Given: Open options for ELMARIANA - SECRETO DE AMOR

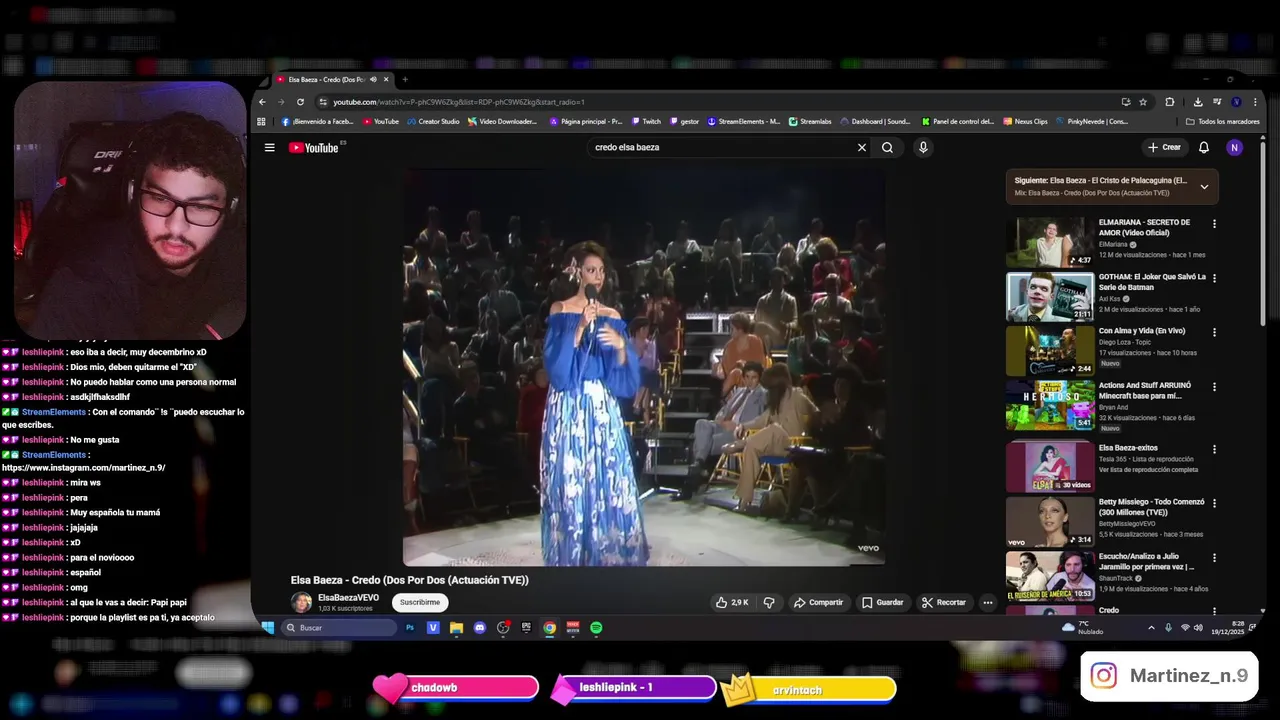Looking at the screenshot, I should [x=1214, y=224].
